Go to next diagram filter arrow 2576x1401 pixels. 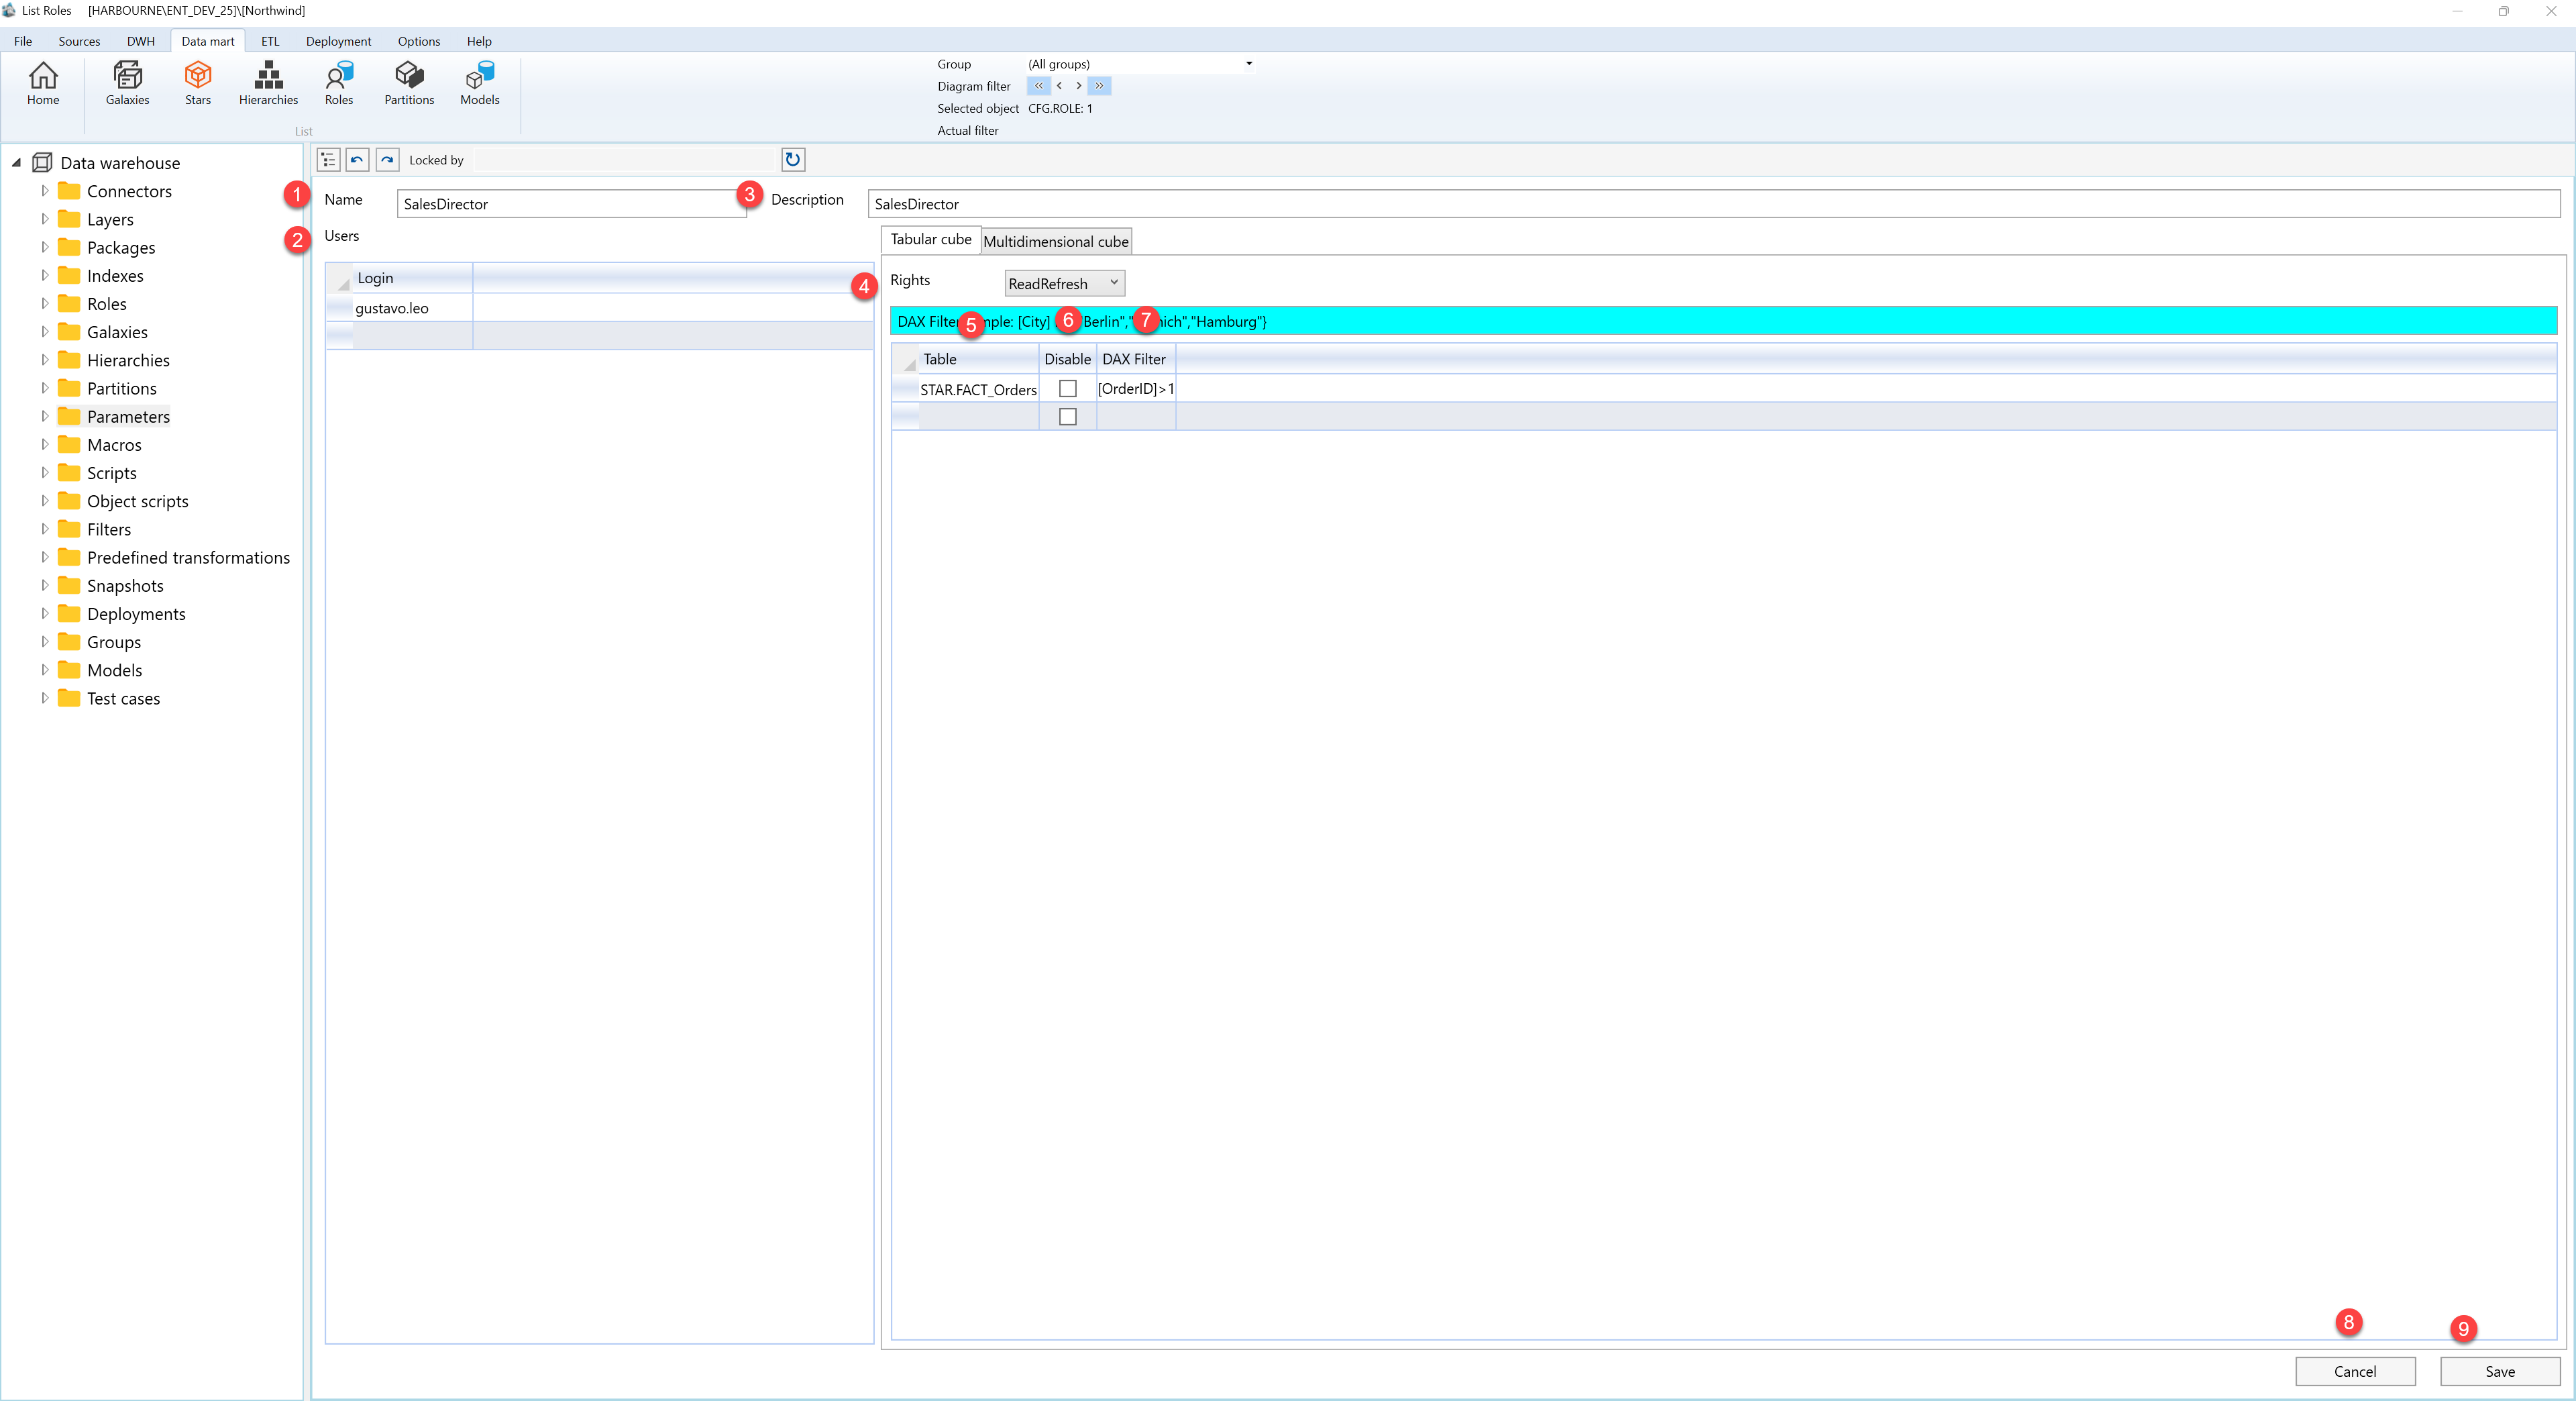point(1078,86)
